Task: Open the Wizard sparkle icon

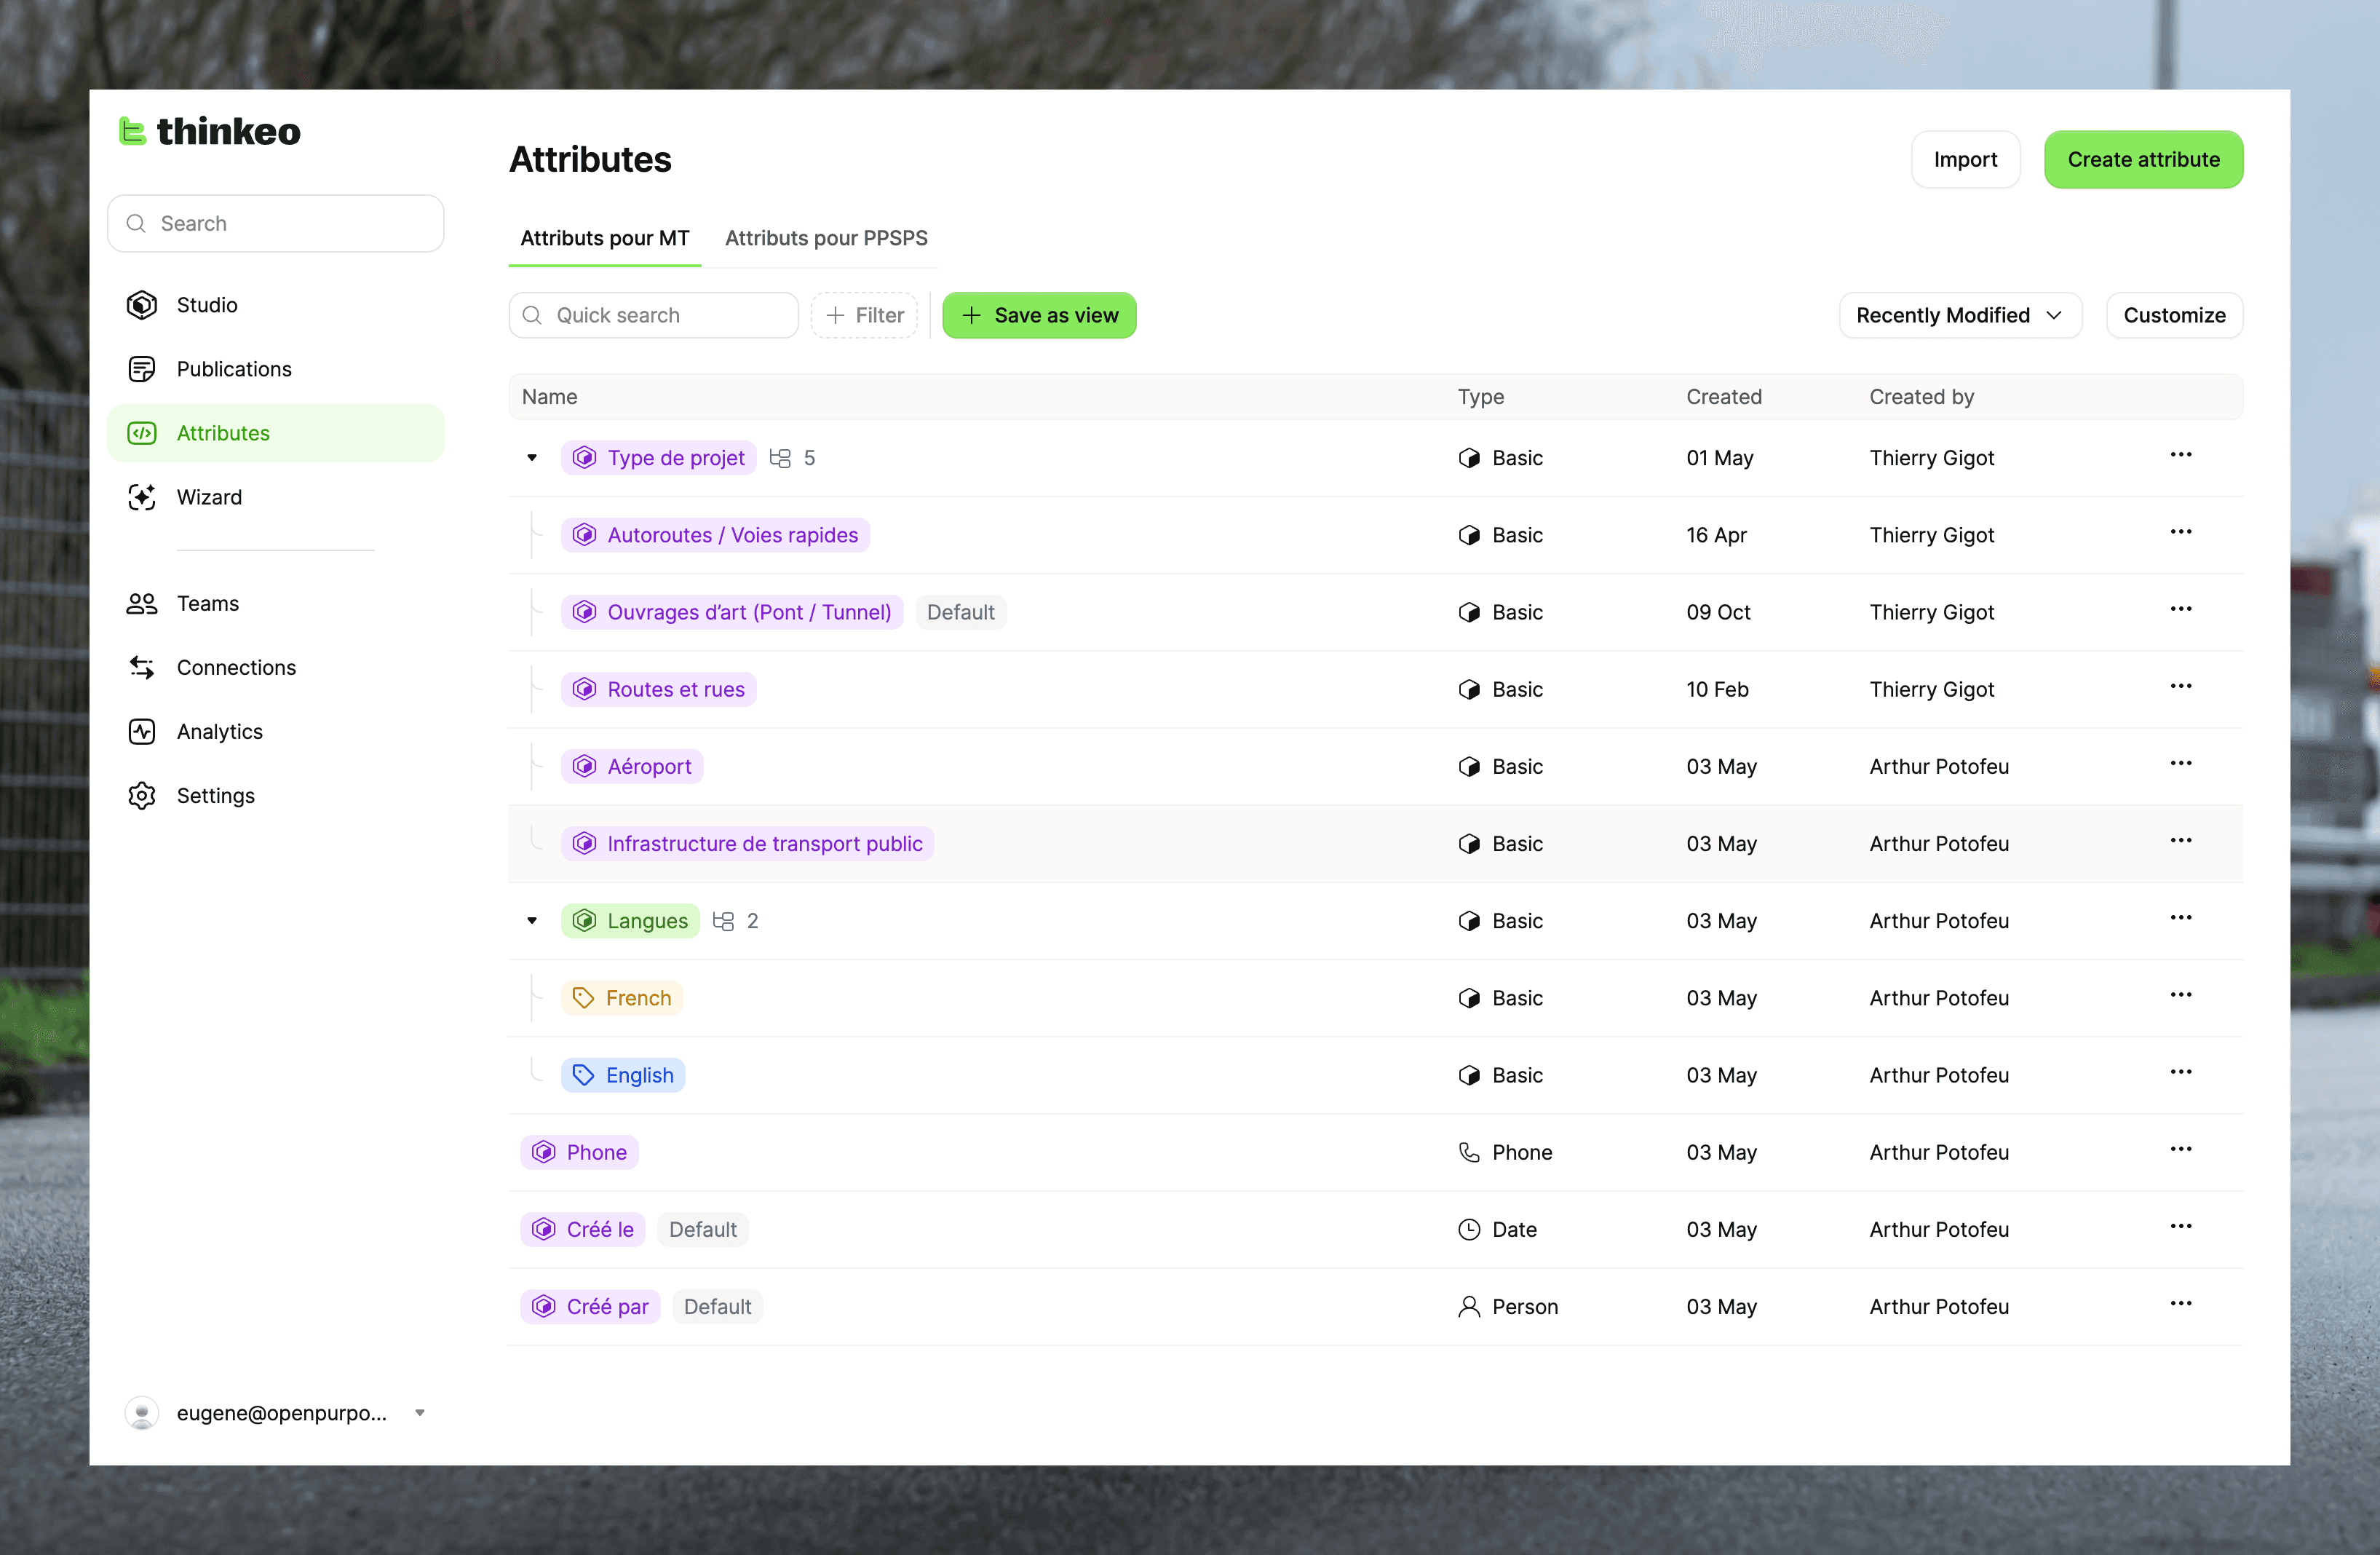Action: pos(142,497)
